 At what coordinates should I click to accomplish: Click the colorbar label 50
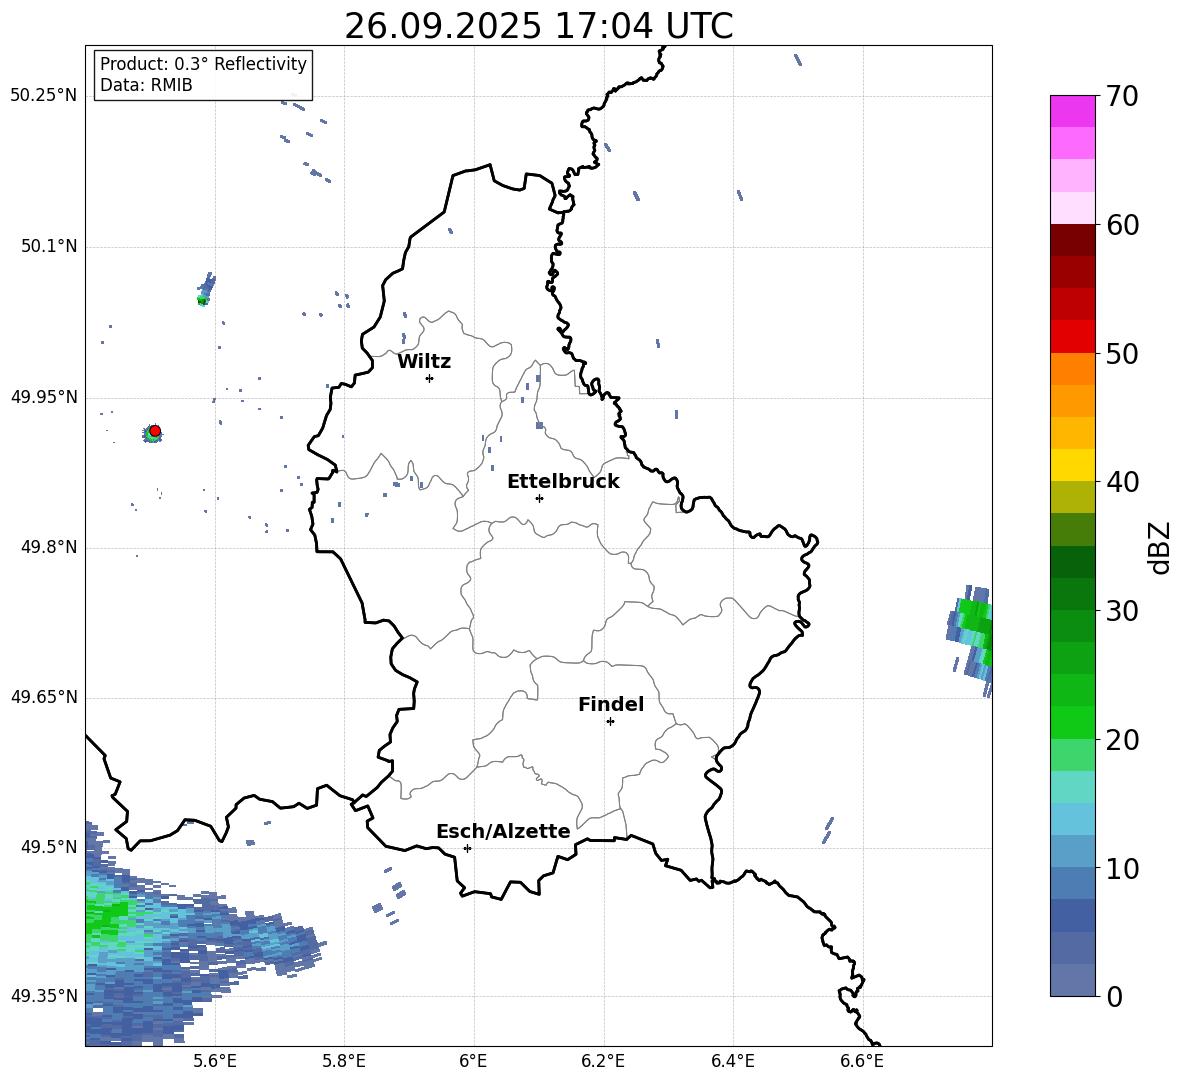click(1122, 354)
